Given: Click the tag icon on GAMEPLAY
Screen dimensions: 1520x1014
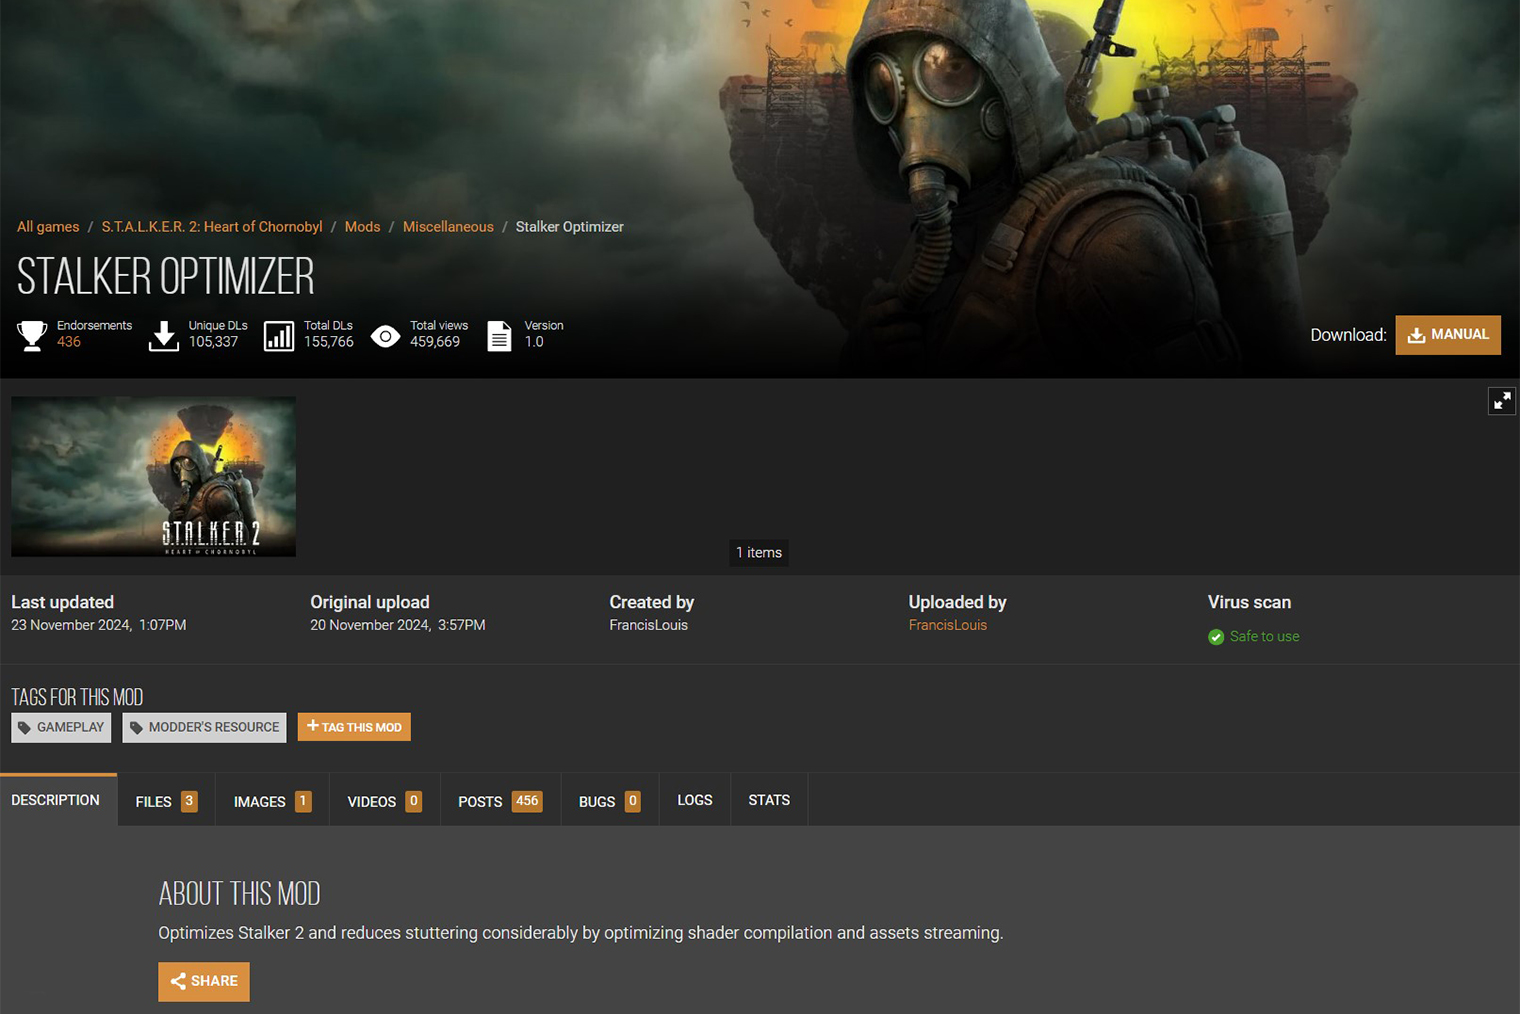Looking at the screenshot, I should [25, 728].
